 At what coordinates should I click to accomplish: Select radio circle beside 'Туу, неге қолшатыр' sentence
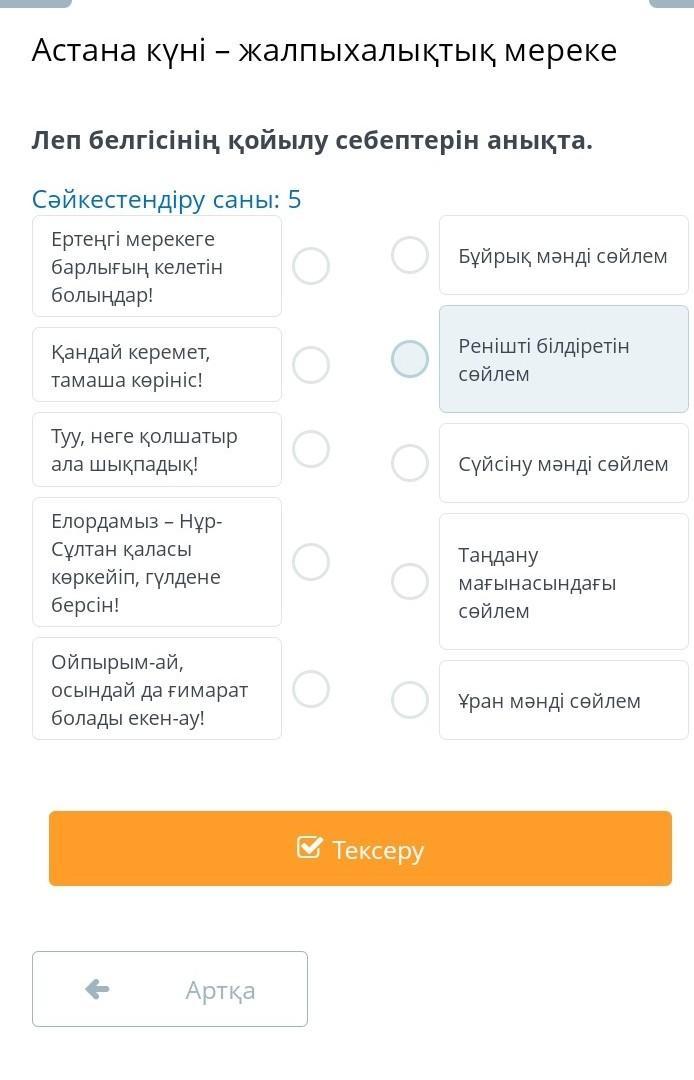click(x=311, y=449)
